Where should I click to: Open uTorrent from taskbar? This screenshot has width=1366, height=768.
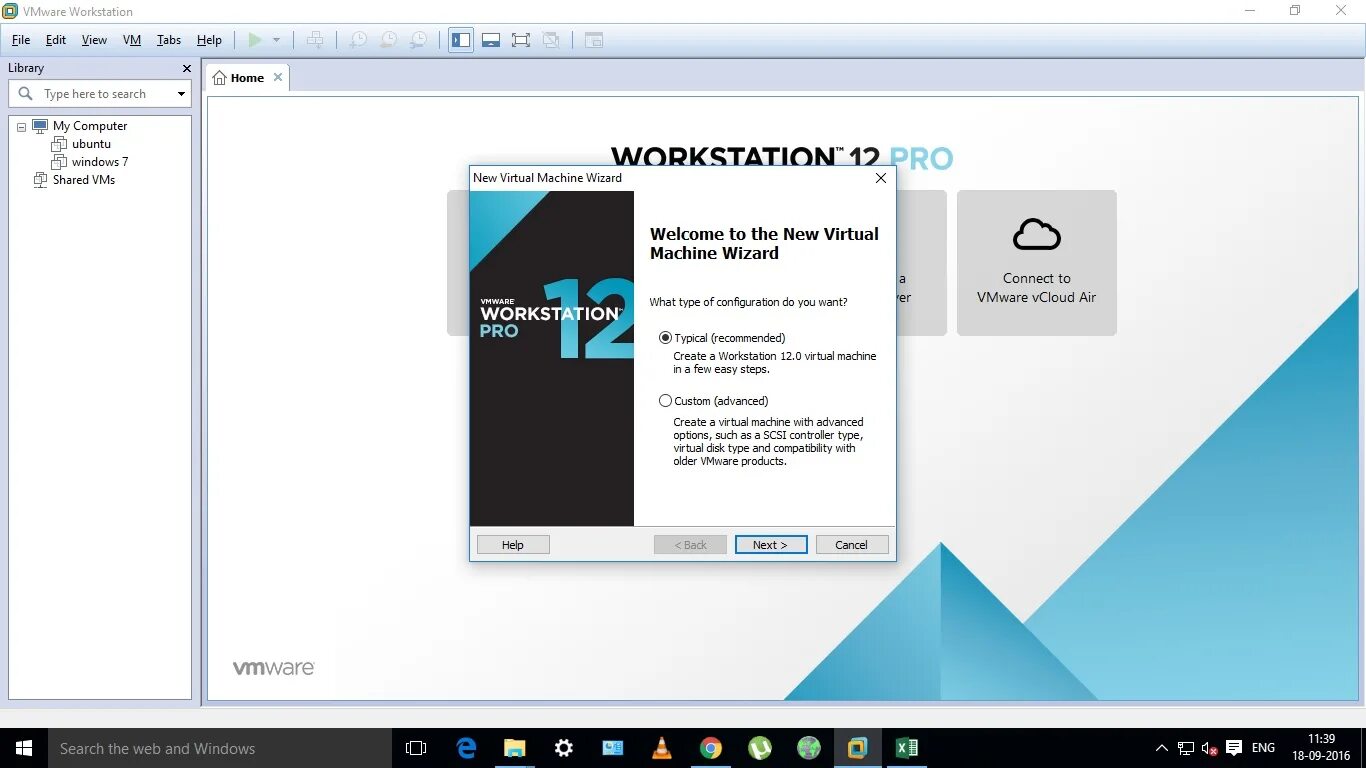tap(760, 748)
